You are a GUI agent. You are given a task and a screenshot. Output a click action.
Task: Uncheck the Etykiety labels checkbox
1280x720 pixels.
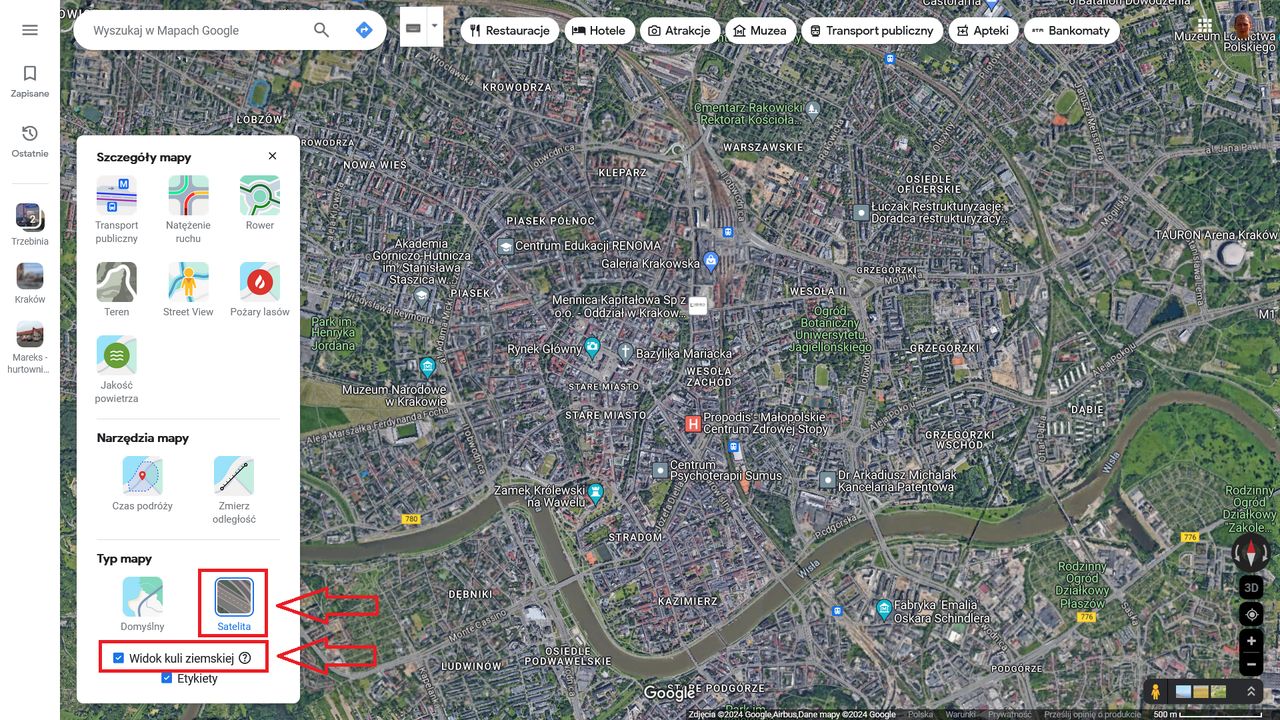(x=166, y=678)
